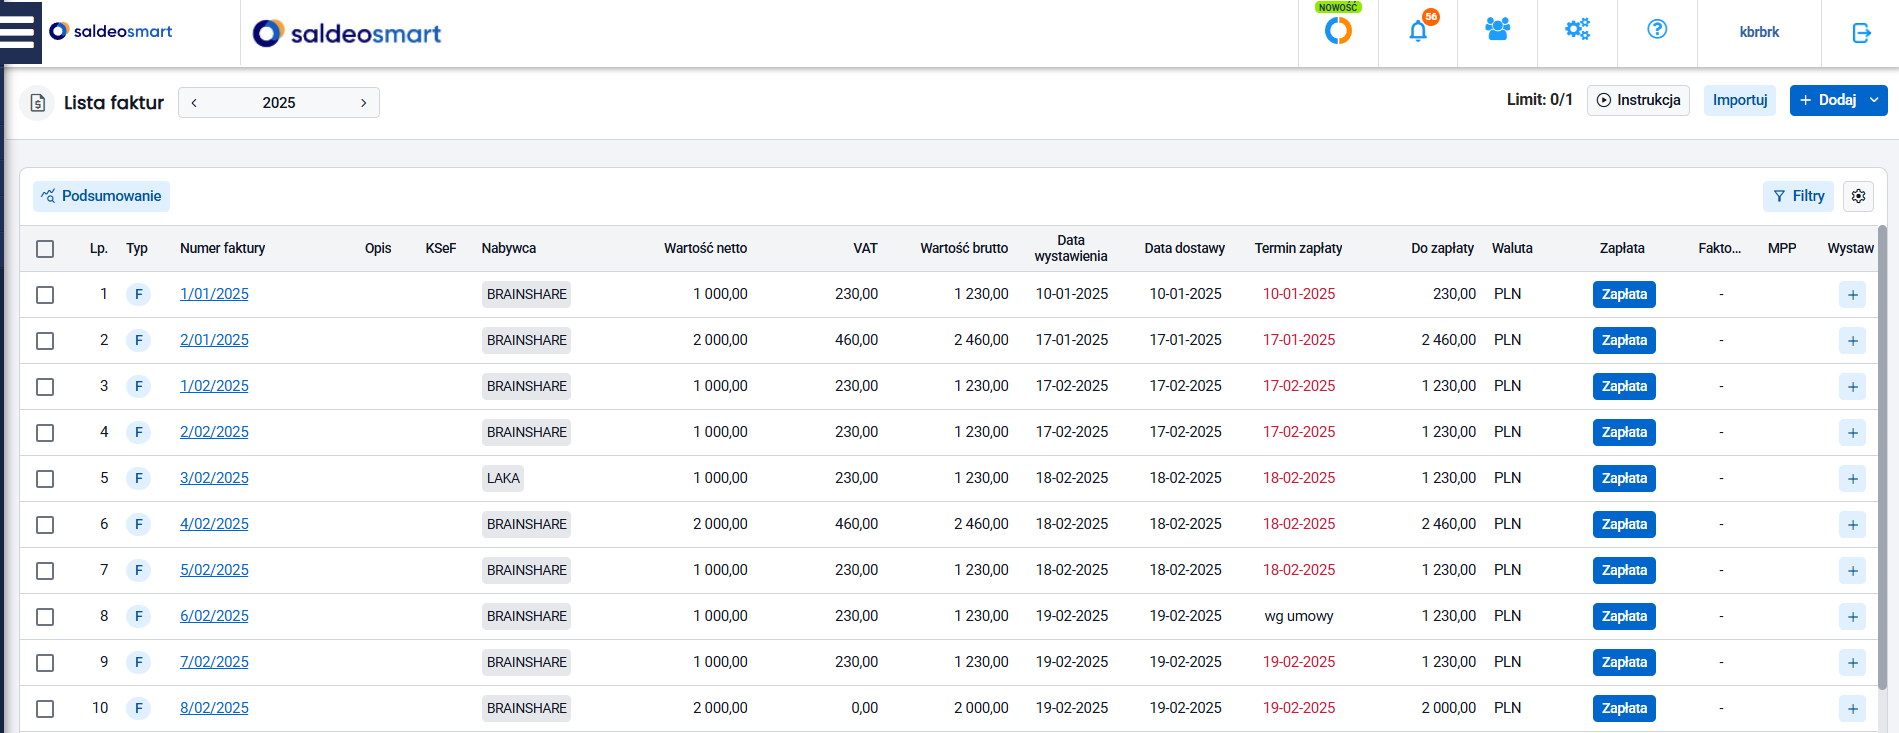Click the large saldeosmart logo
This screenshot has height=733, width=1899.
pyautogui.click(x=346, y=33)
